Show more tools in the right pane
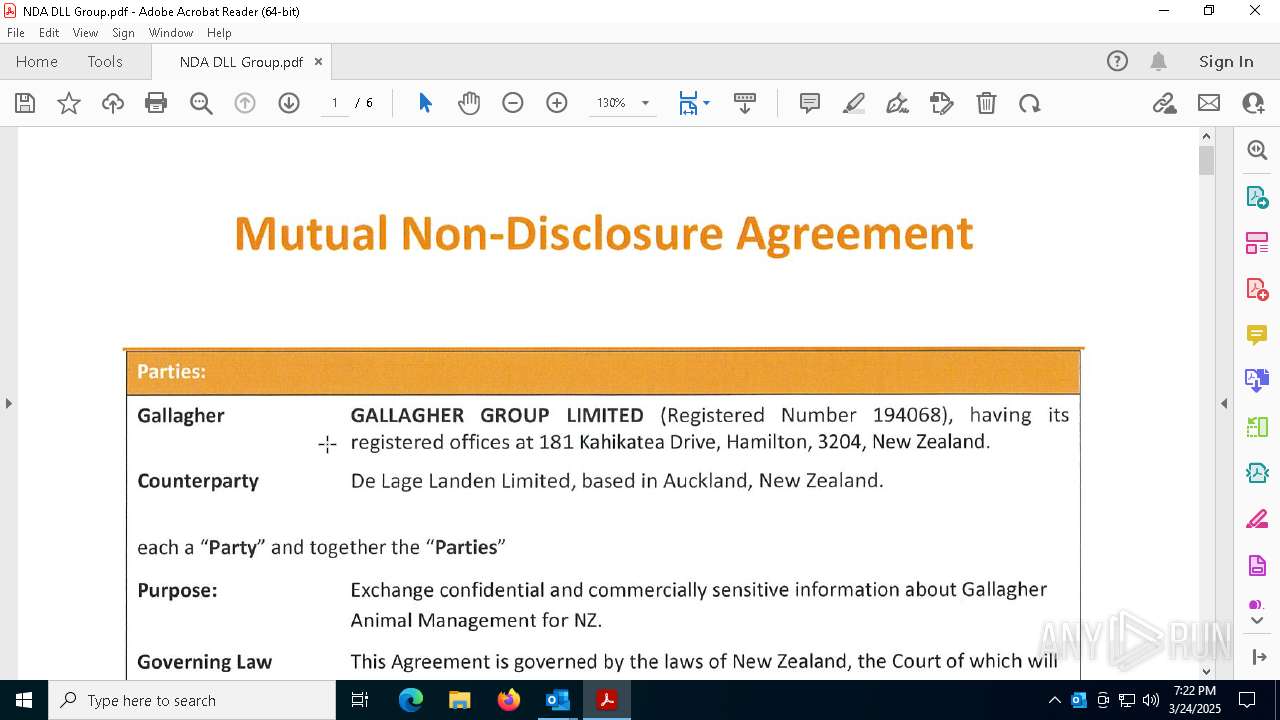This screenshot has width=1280, height=720. 1257,620
